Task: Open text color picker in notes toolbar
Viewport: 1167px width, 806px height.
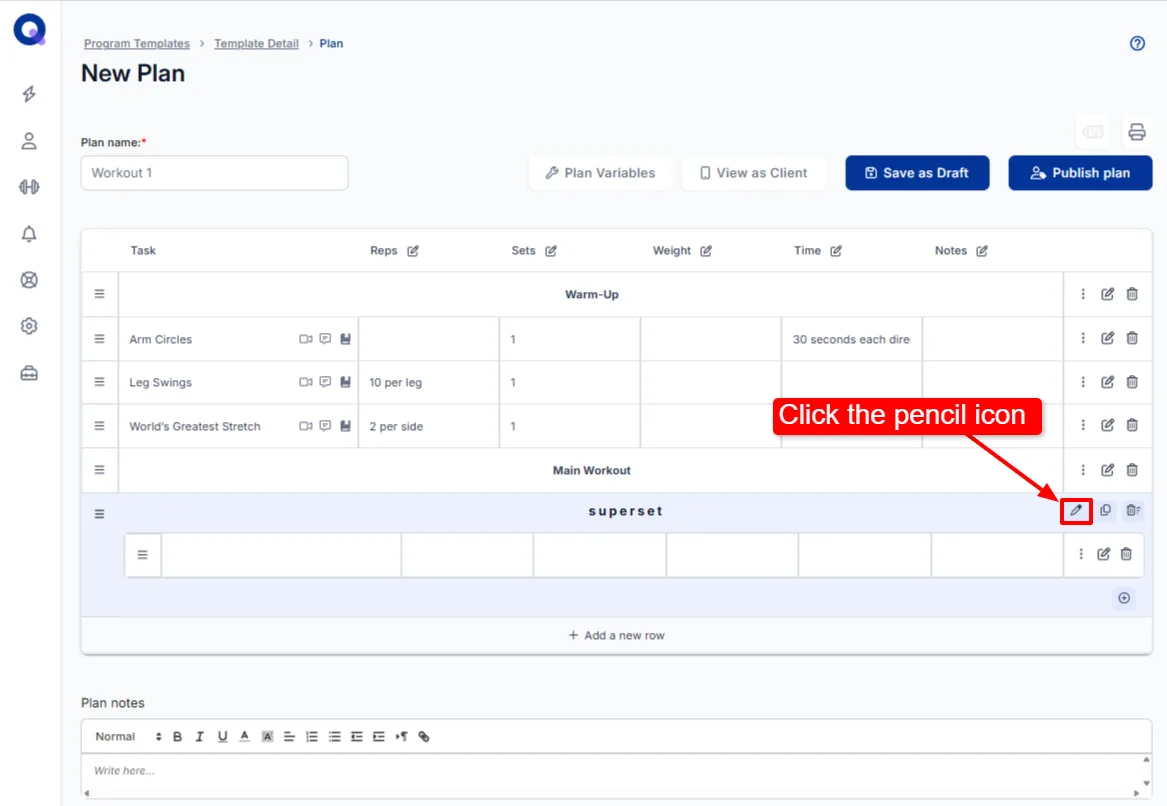Action: click(x=244, y=736)
